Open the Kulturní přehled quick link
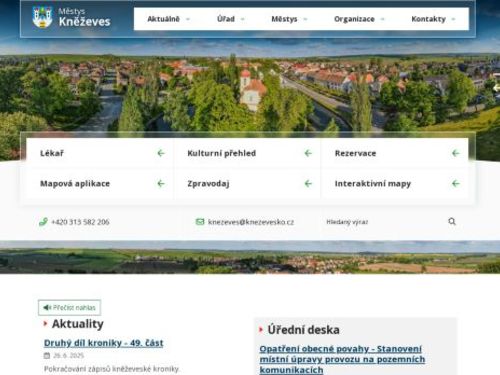 click(x=247, y=153)
